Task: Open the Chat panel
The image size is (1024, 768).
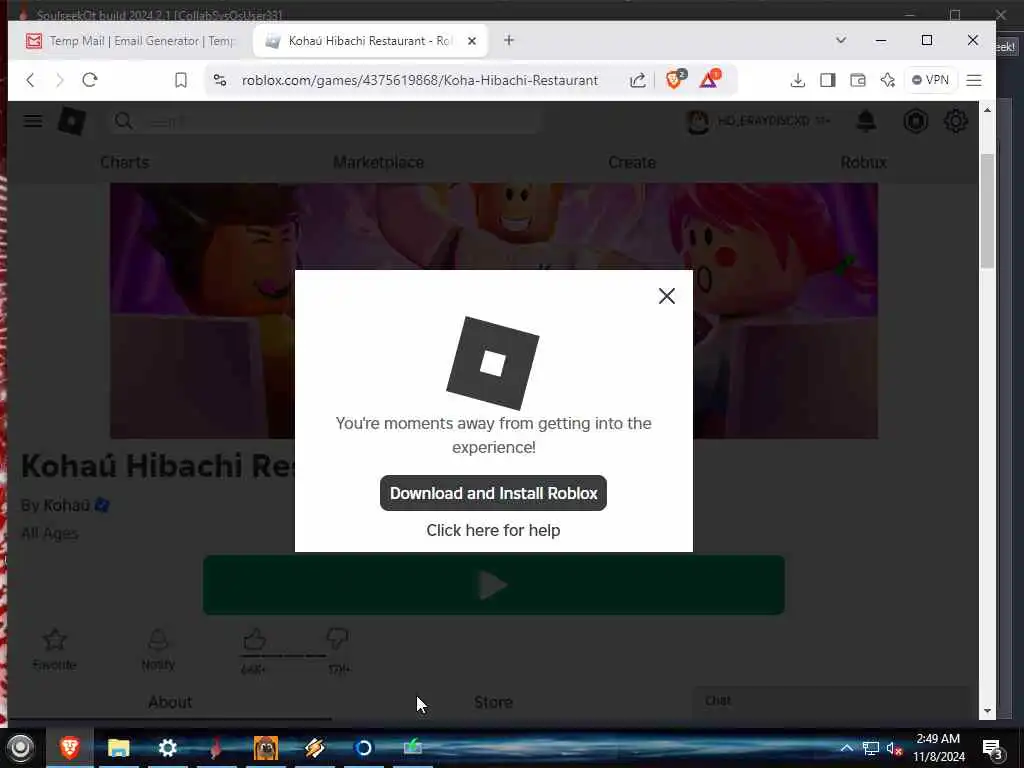Action: [829, 701]
